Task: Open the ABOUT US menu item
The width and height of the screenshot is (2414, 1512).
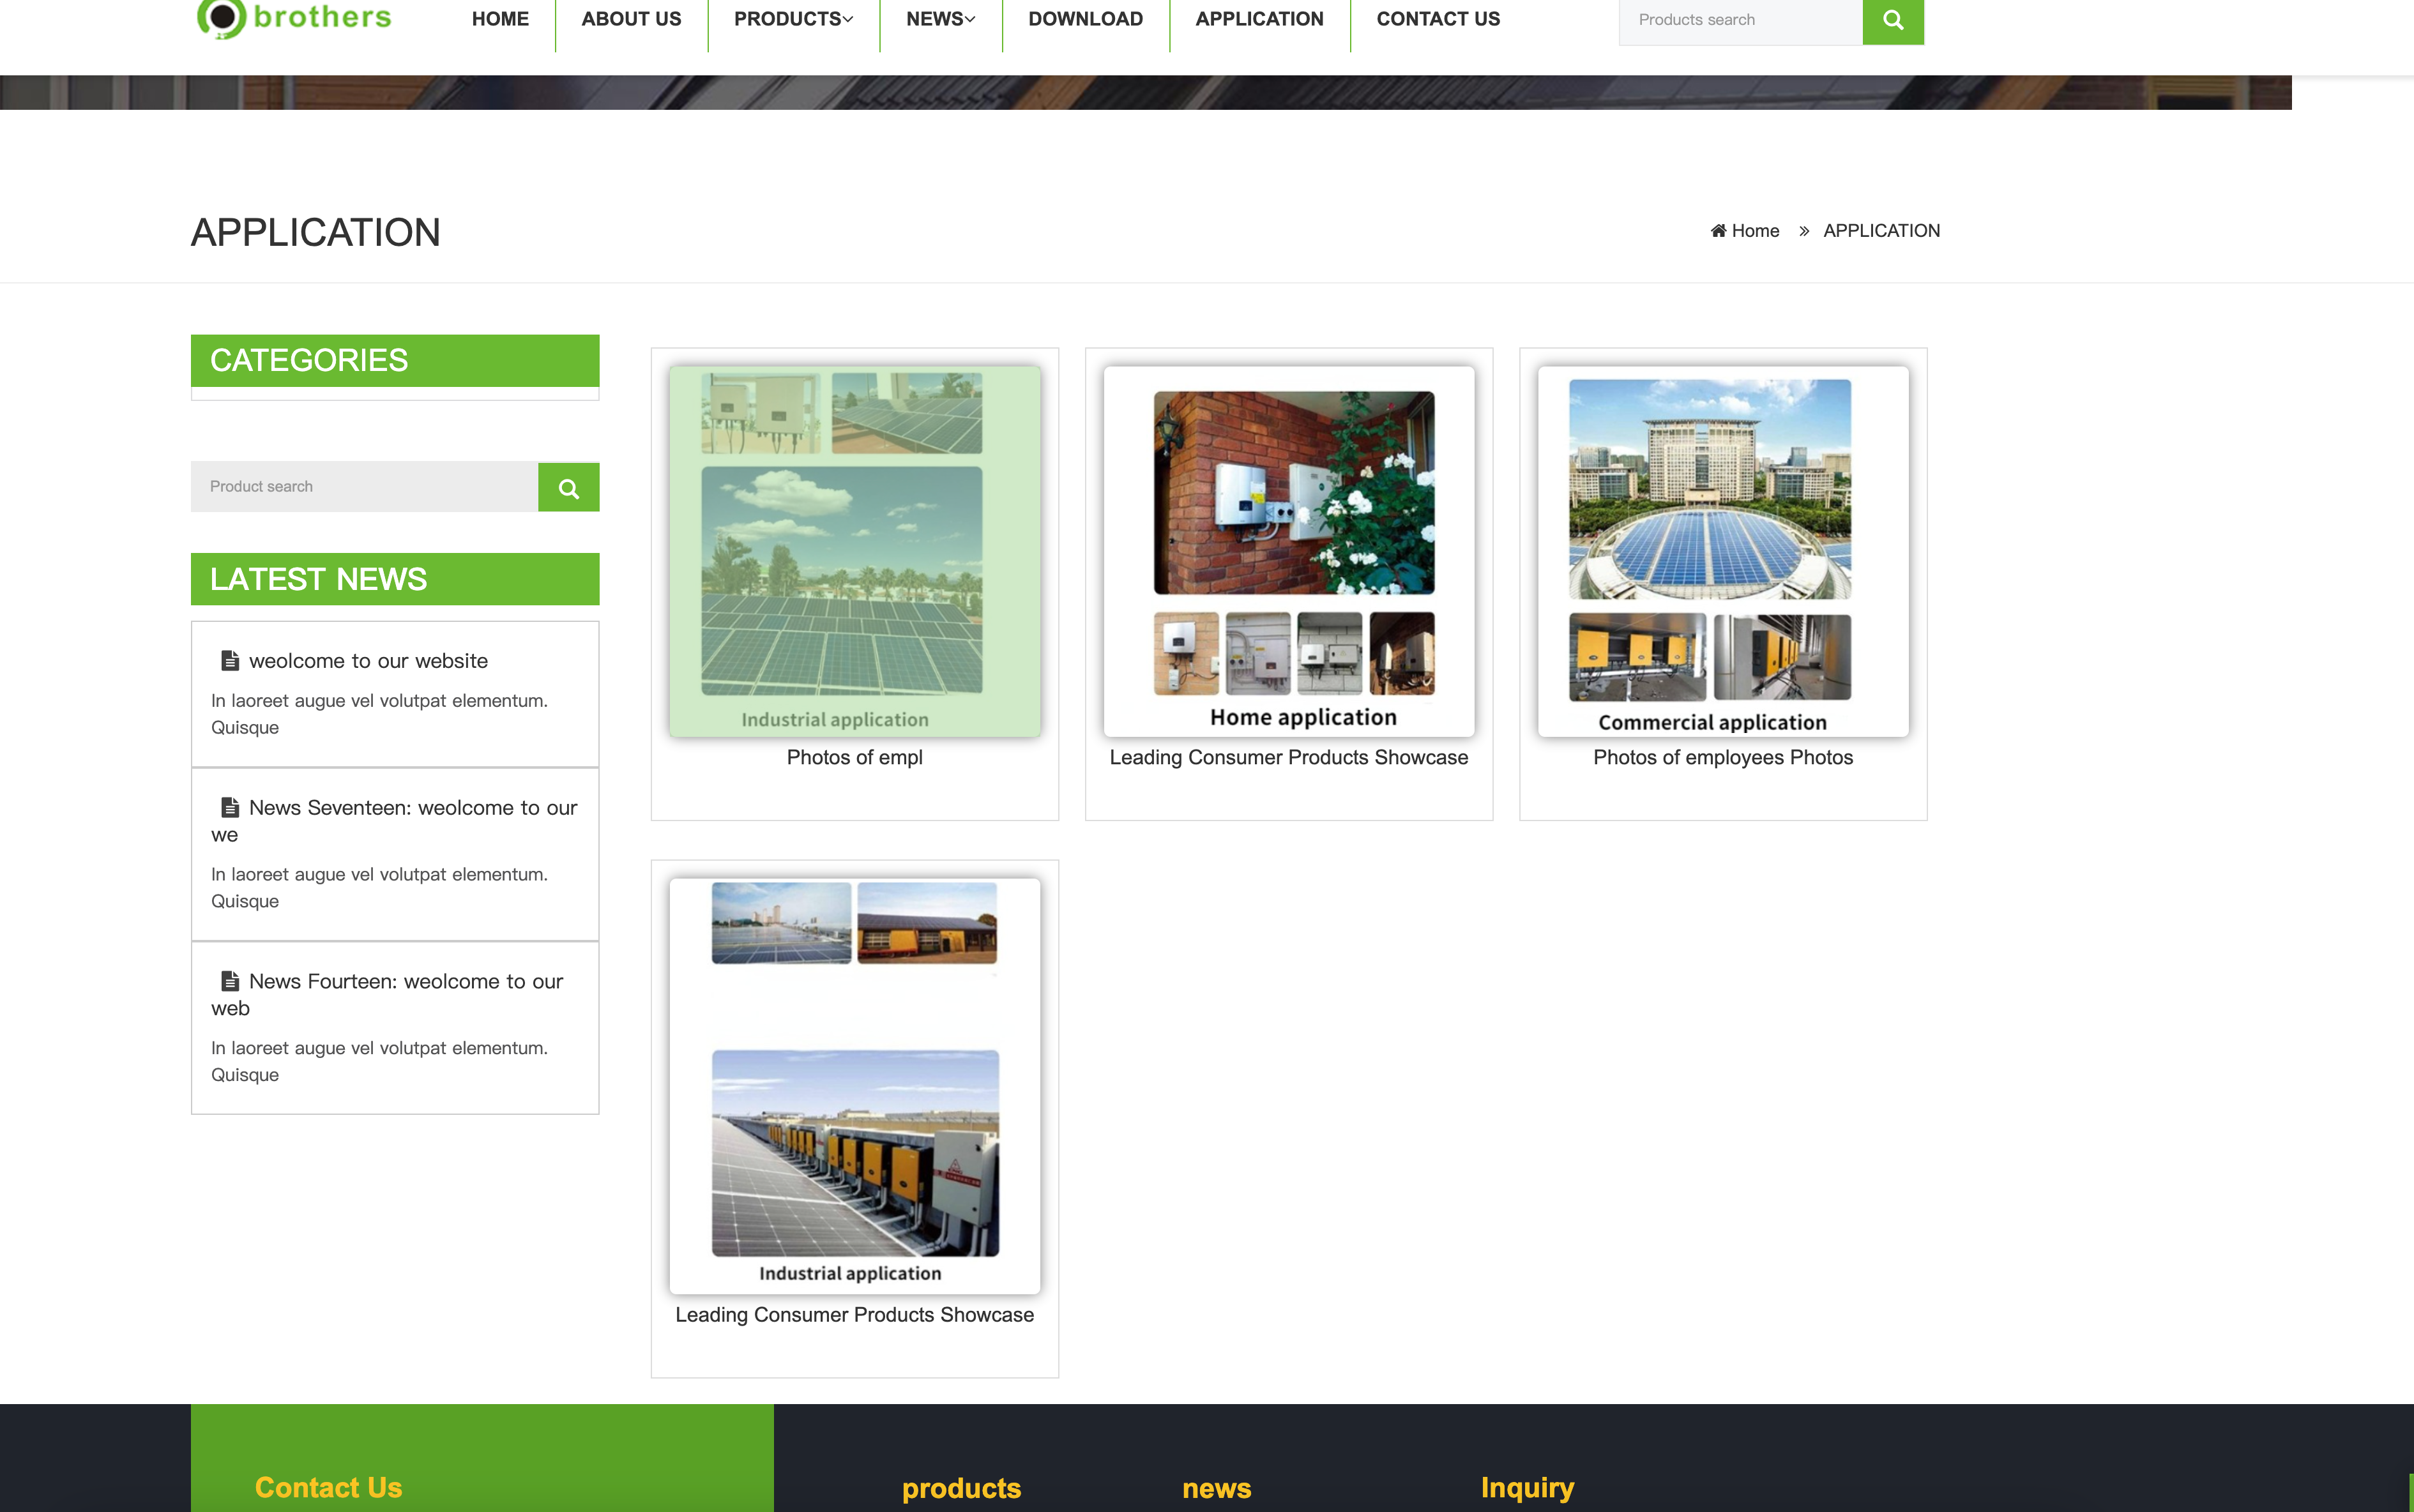Action: [x=631, y=19]
